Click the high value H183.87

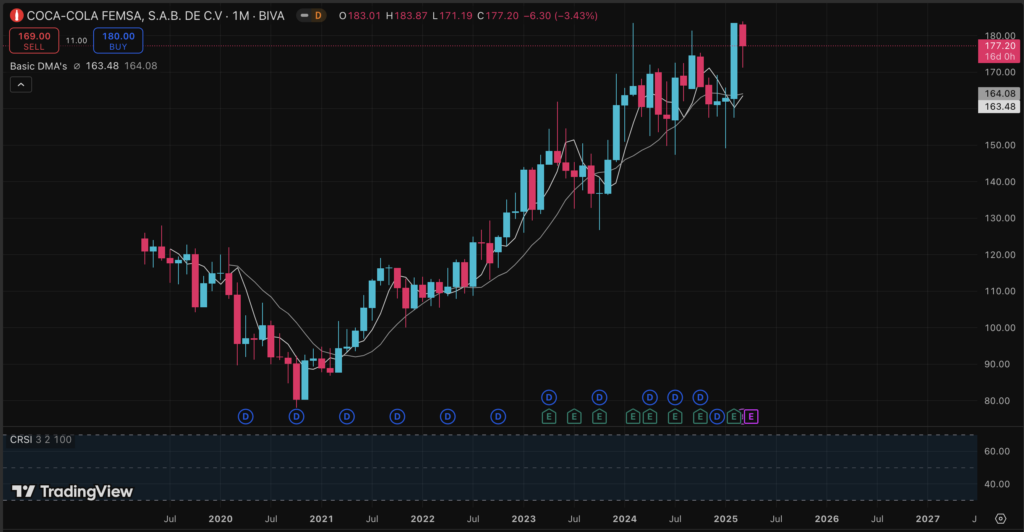click(x=406, y=16)
